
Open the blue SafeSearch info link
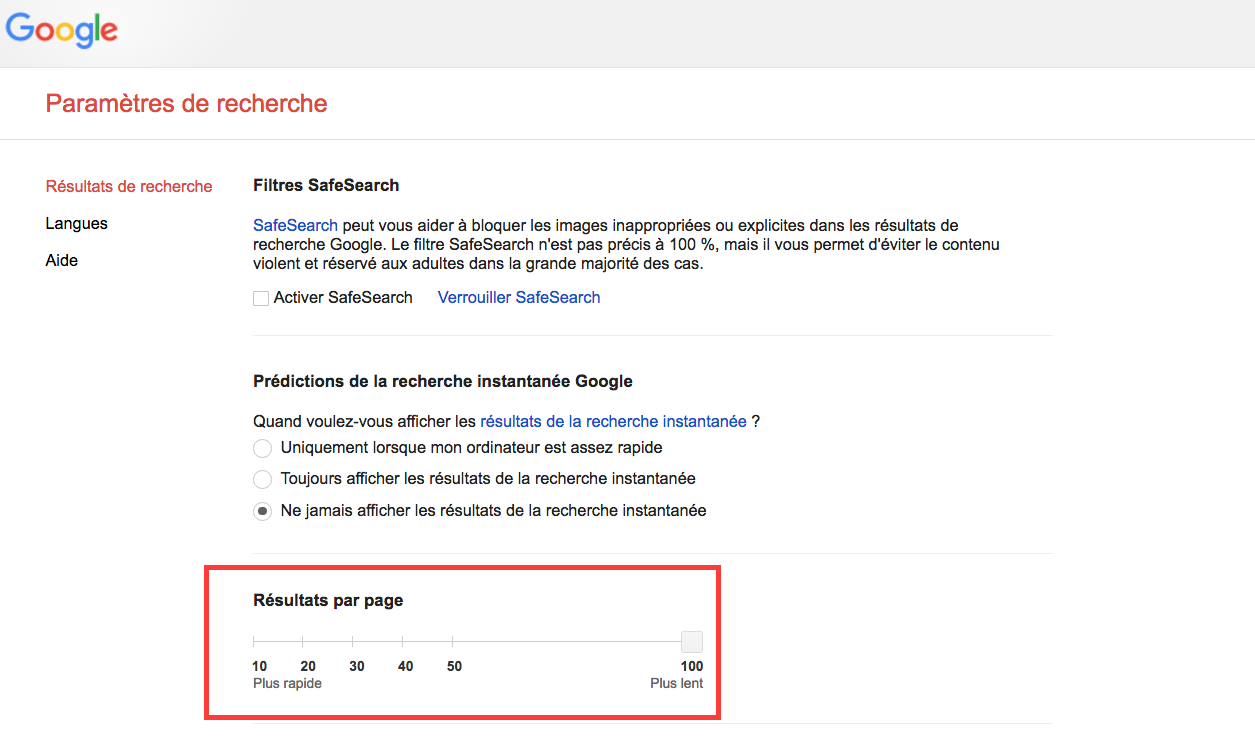[295, 226]
